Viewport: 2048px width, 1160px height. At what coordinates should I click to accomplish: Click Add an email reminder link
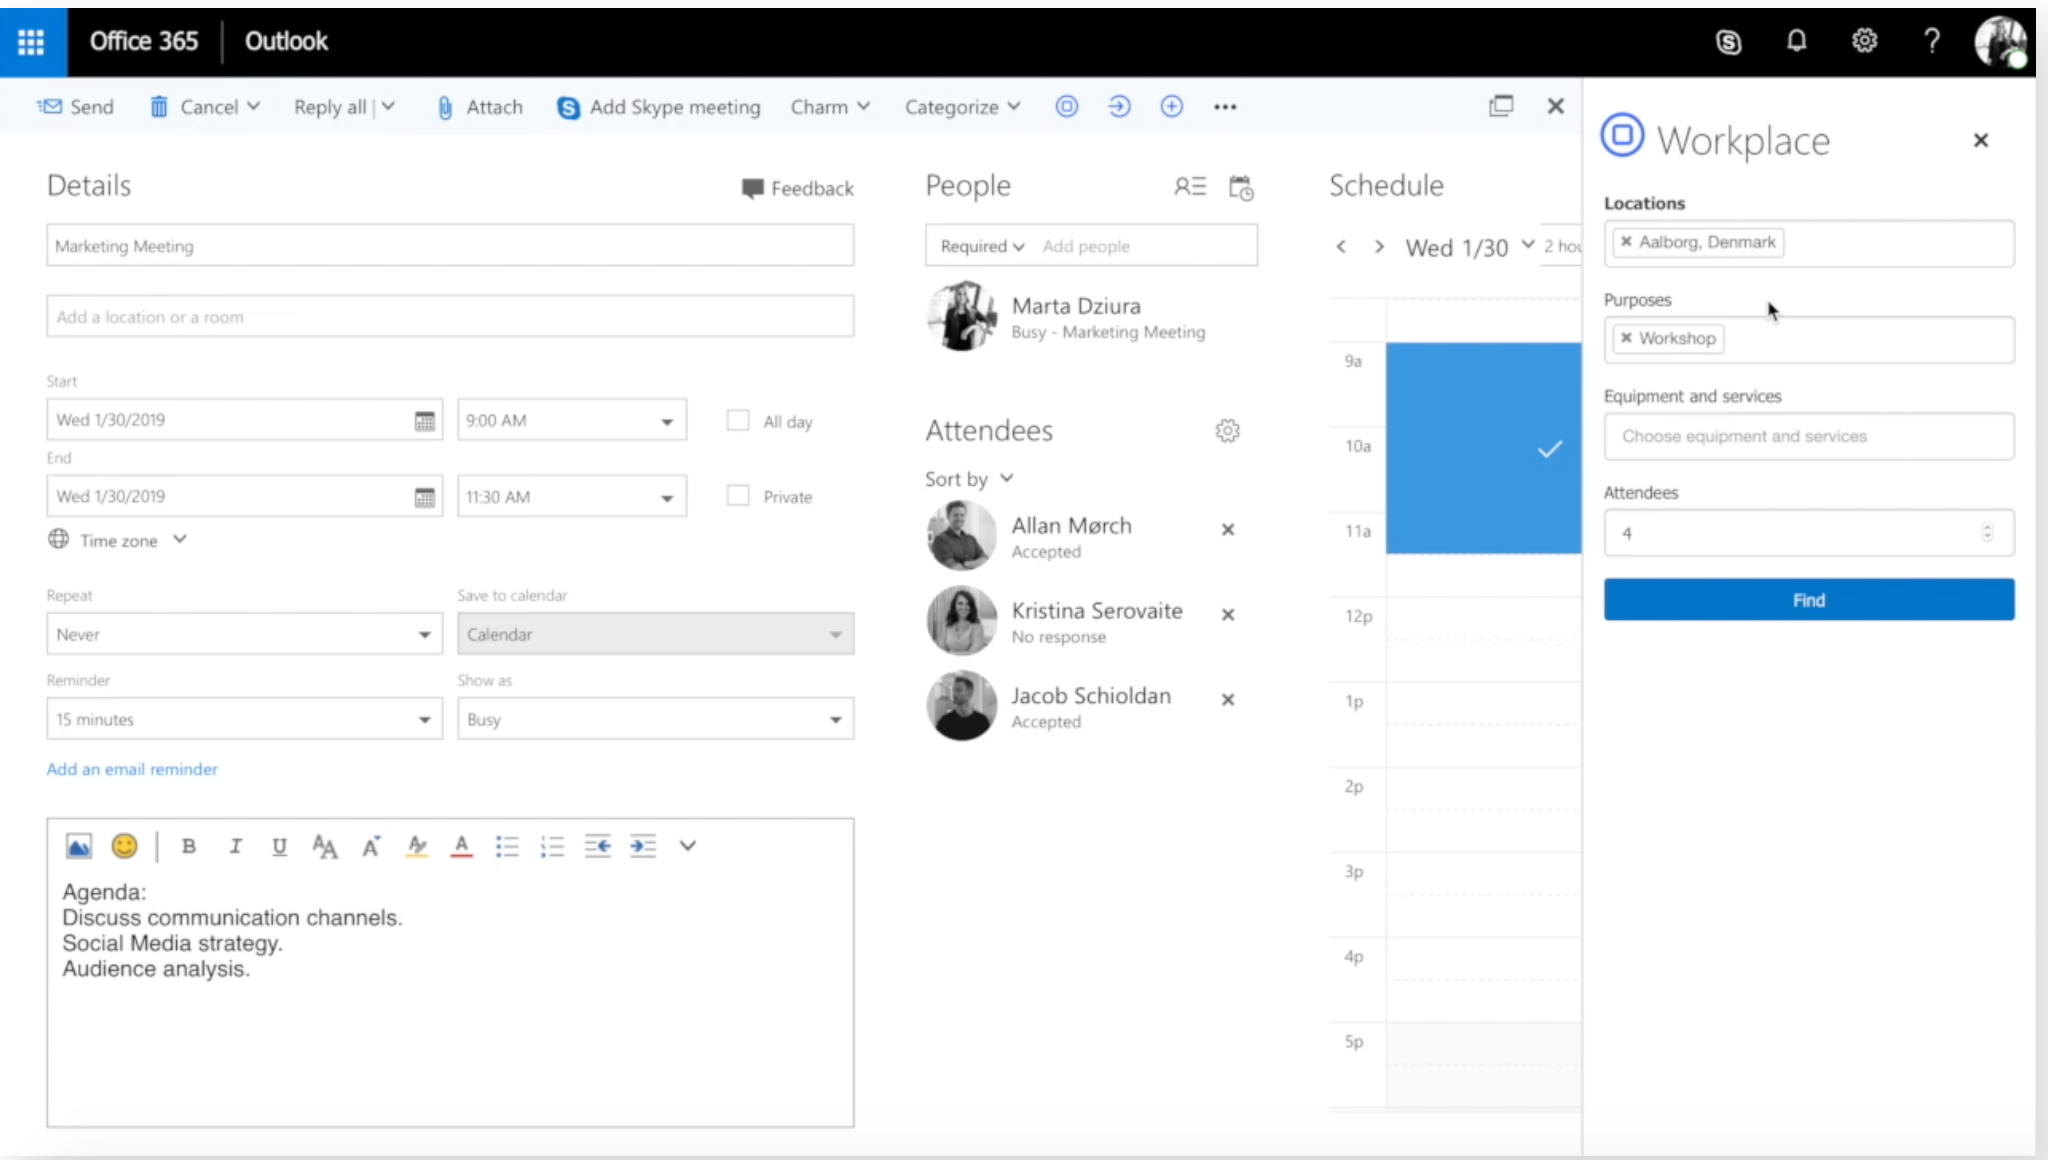coord(132,769)
